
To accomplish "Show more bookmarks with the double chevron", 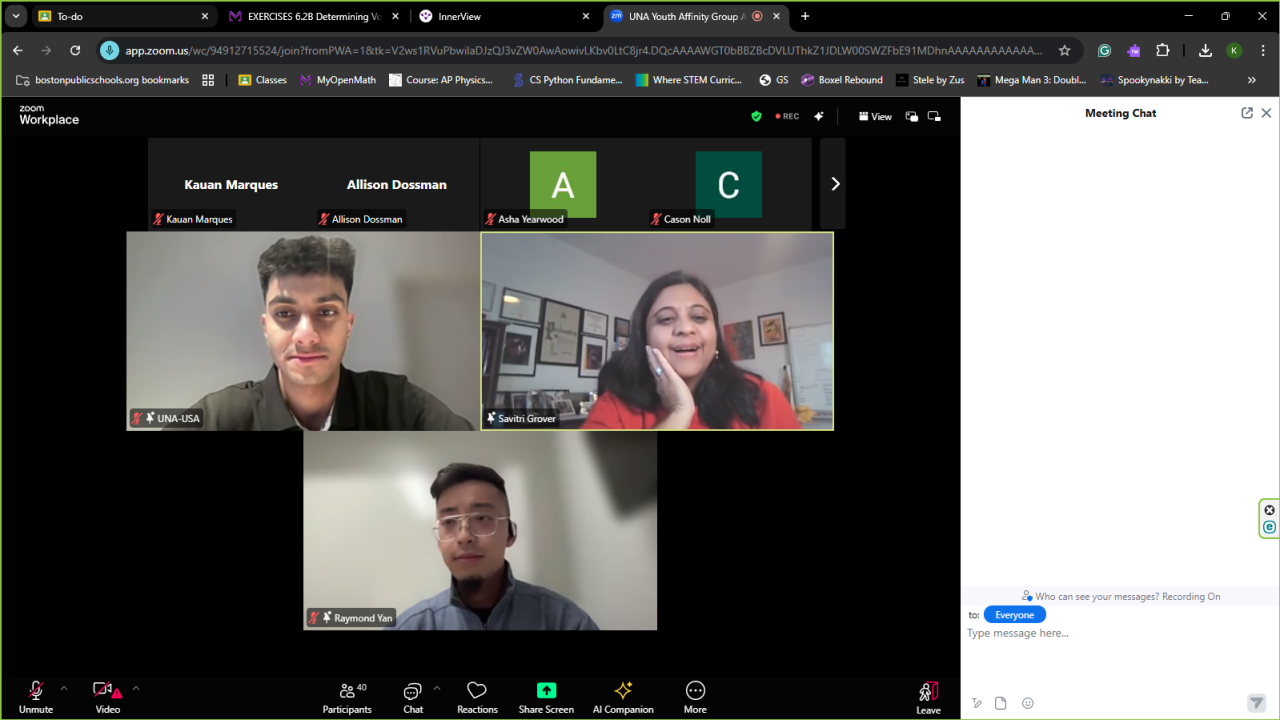I will tap(1251, 80).
